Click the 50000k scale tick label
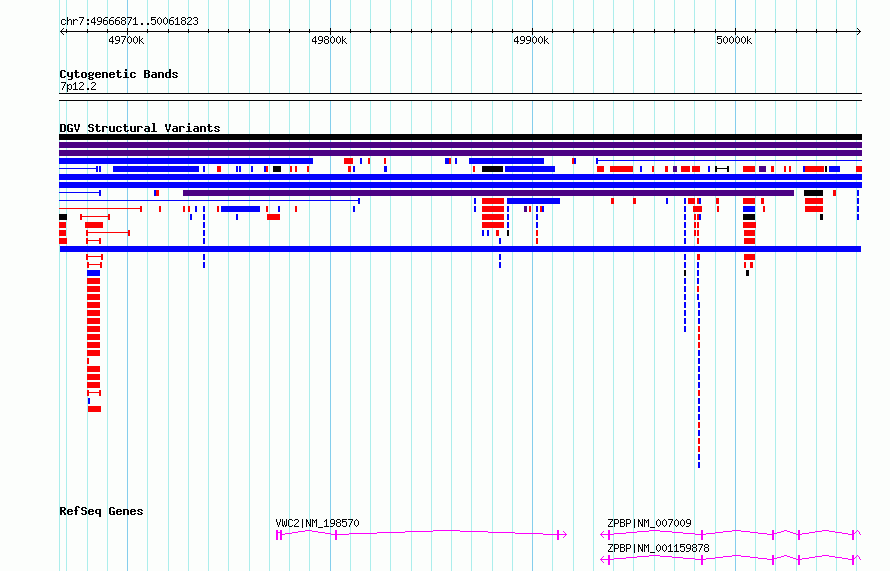The image size is (890, 571). tap(734, 40)
